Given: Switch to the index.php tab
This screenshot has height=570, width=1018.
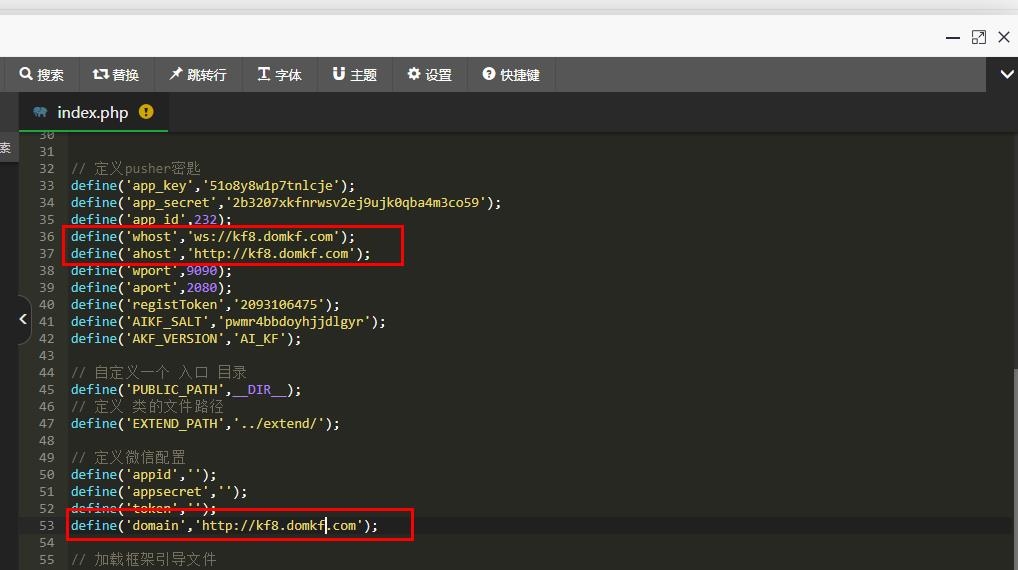Looking at the screenshot, I should [92, 112].
